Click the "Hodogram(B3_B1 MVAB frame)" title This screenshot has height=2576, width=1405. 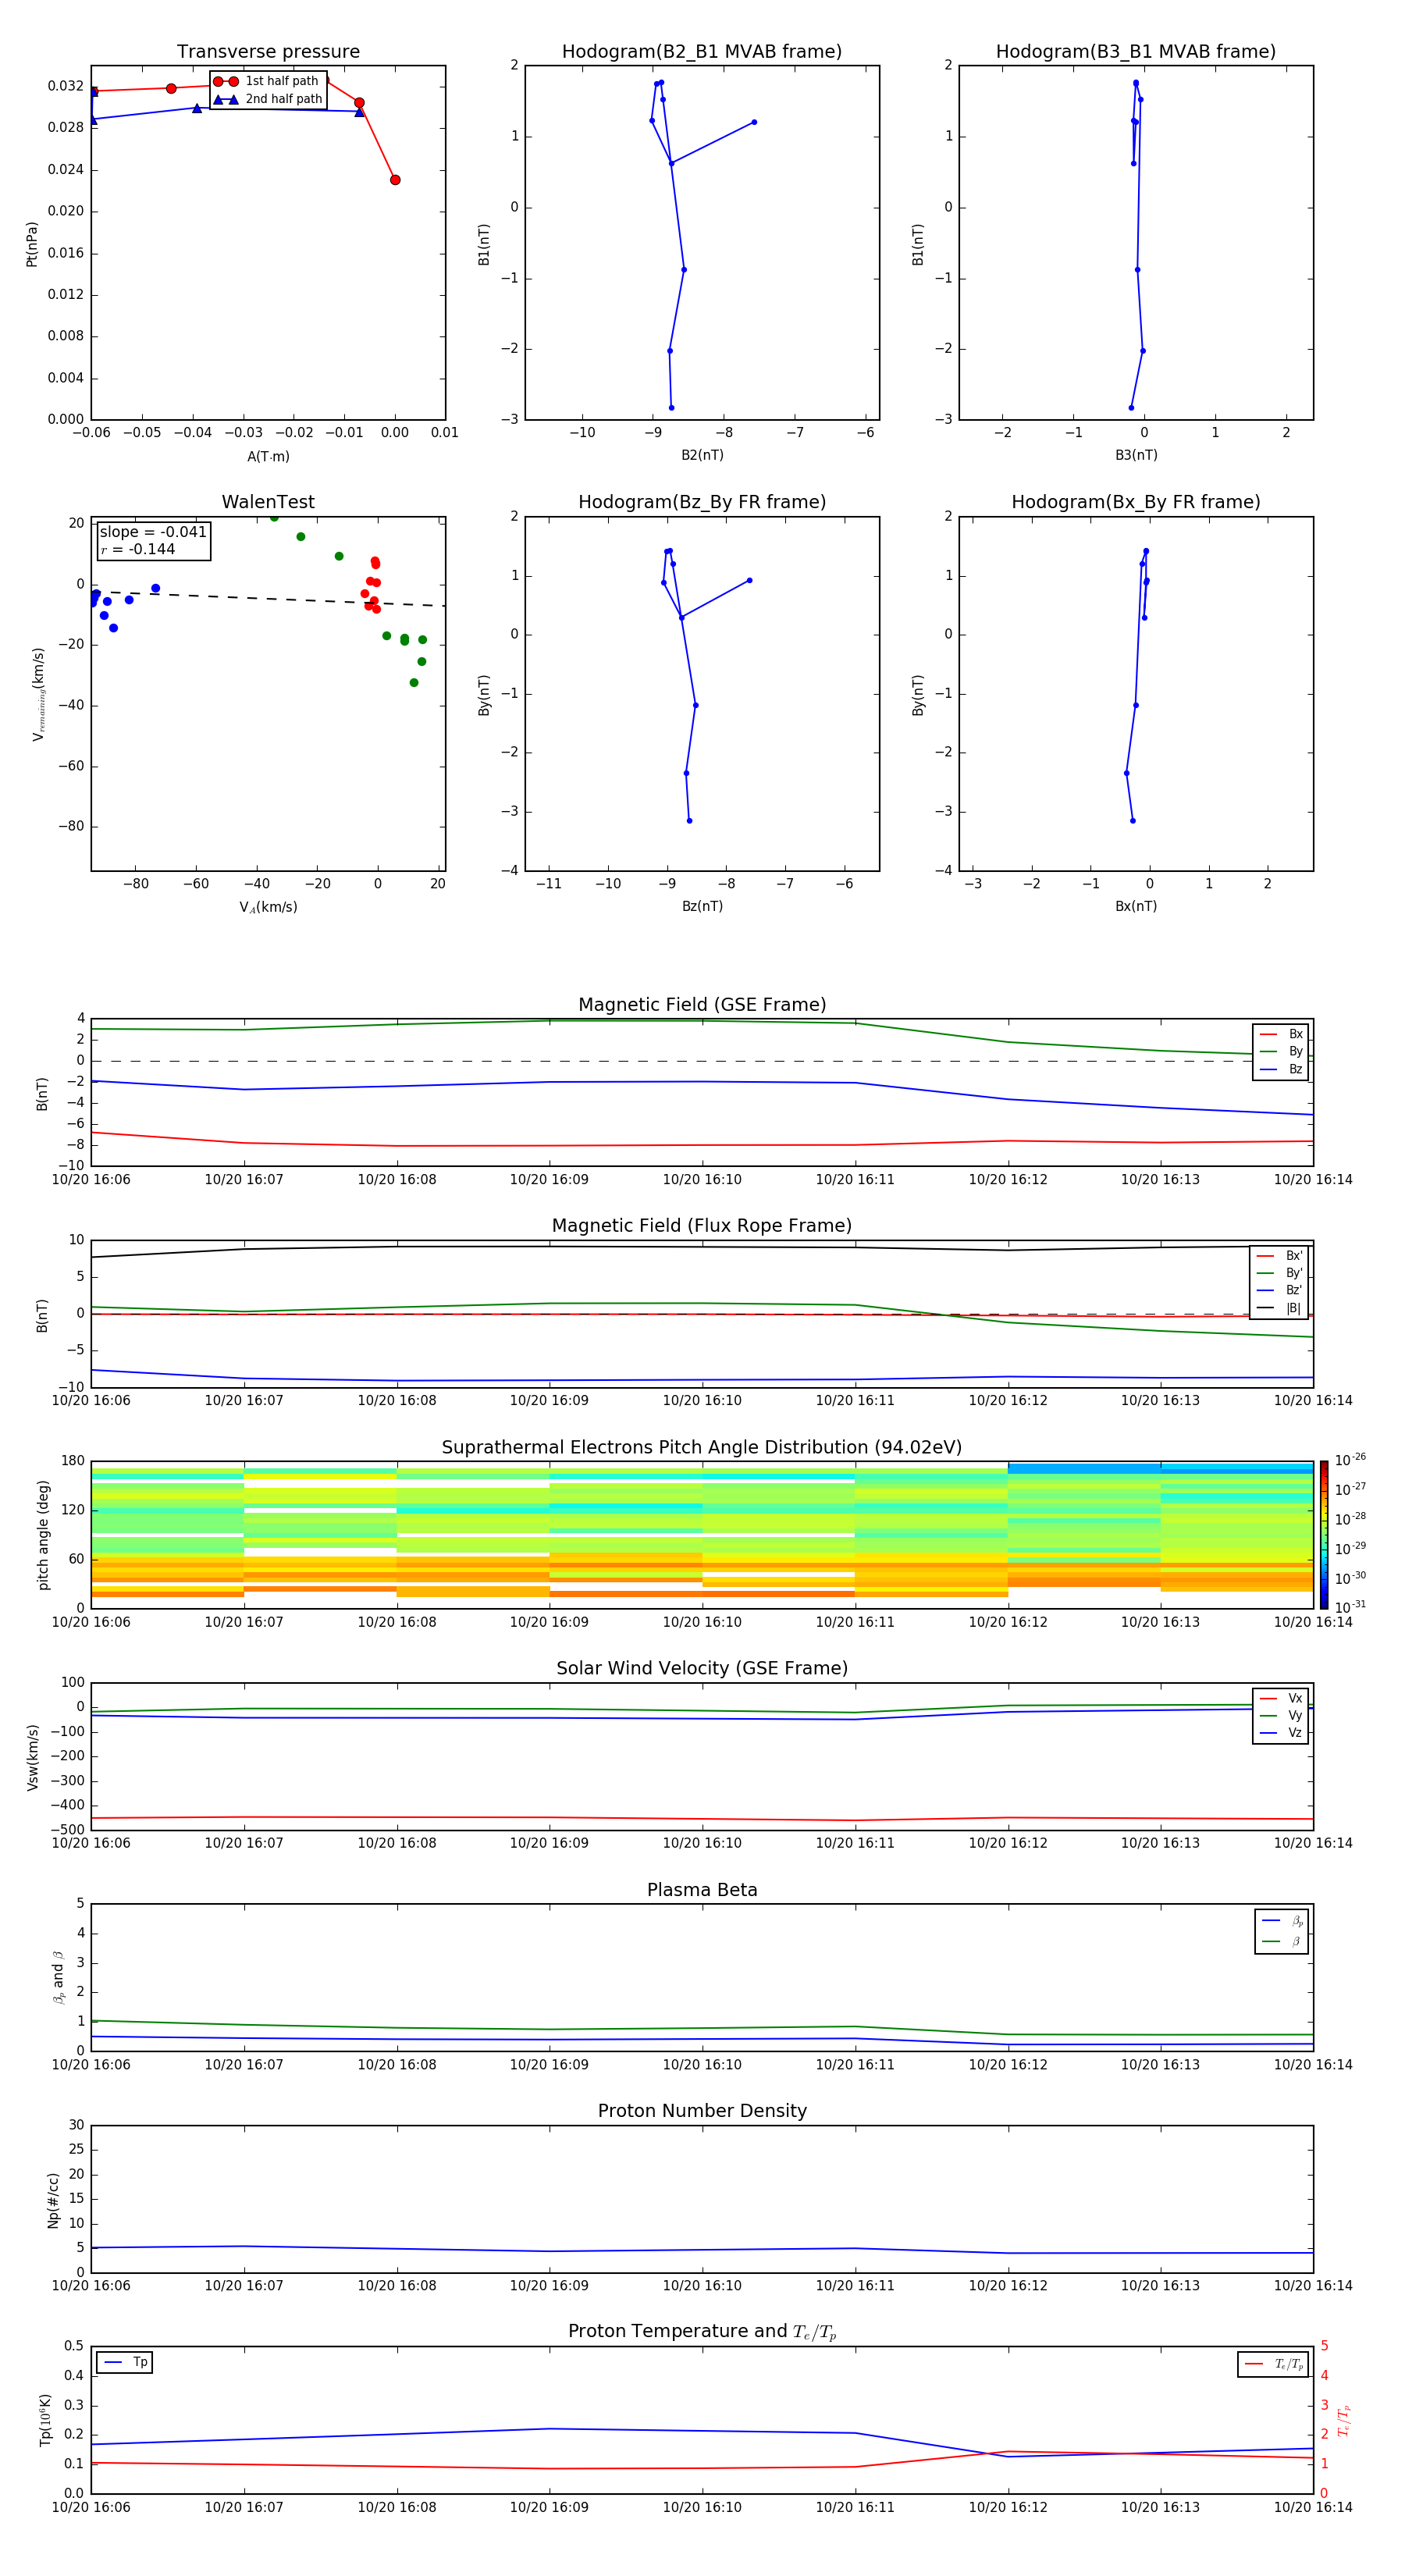(x=1136, y=52)
